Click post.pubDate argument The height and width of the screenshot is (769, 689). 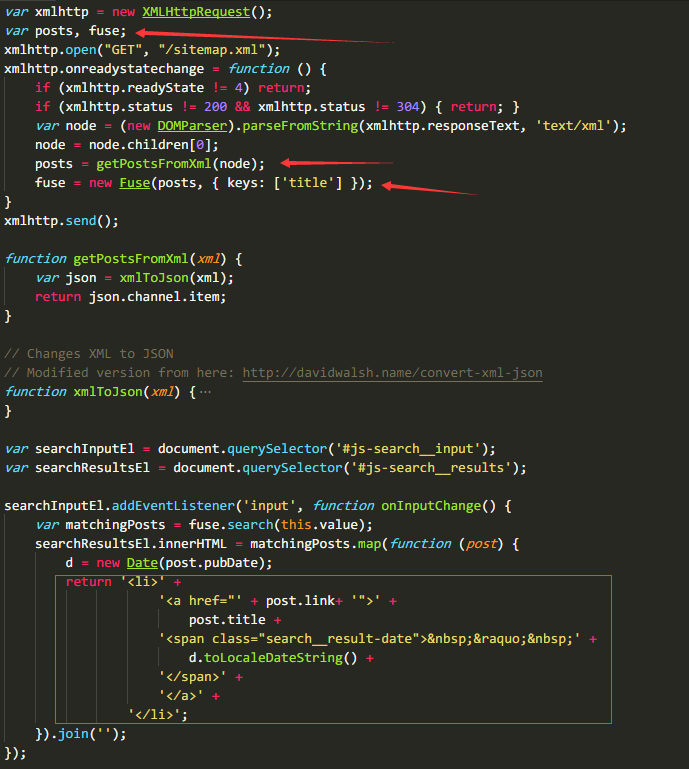point(211,563)
